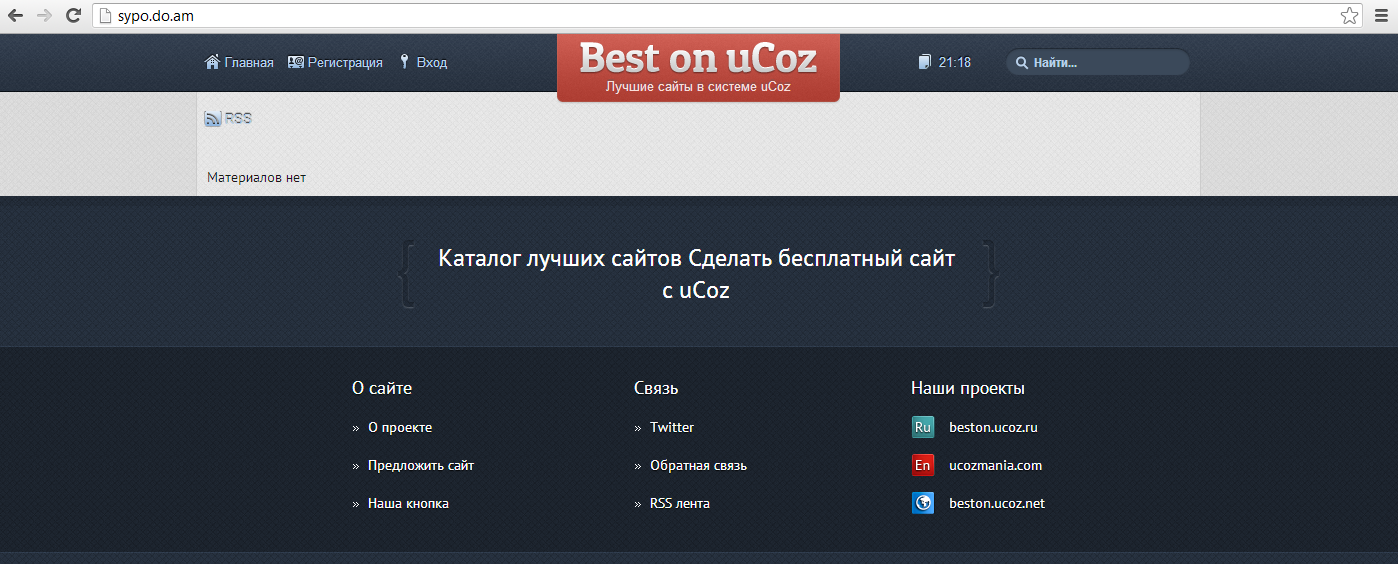Viewport: 1398px width, 564px height.
Task: Click the magnifier icon in search box
Action: [x=1022, y=63]
